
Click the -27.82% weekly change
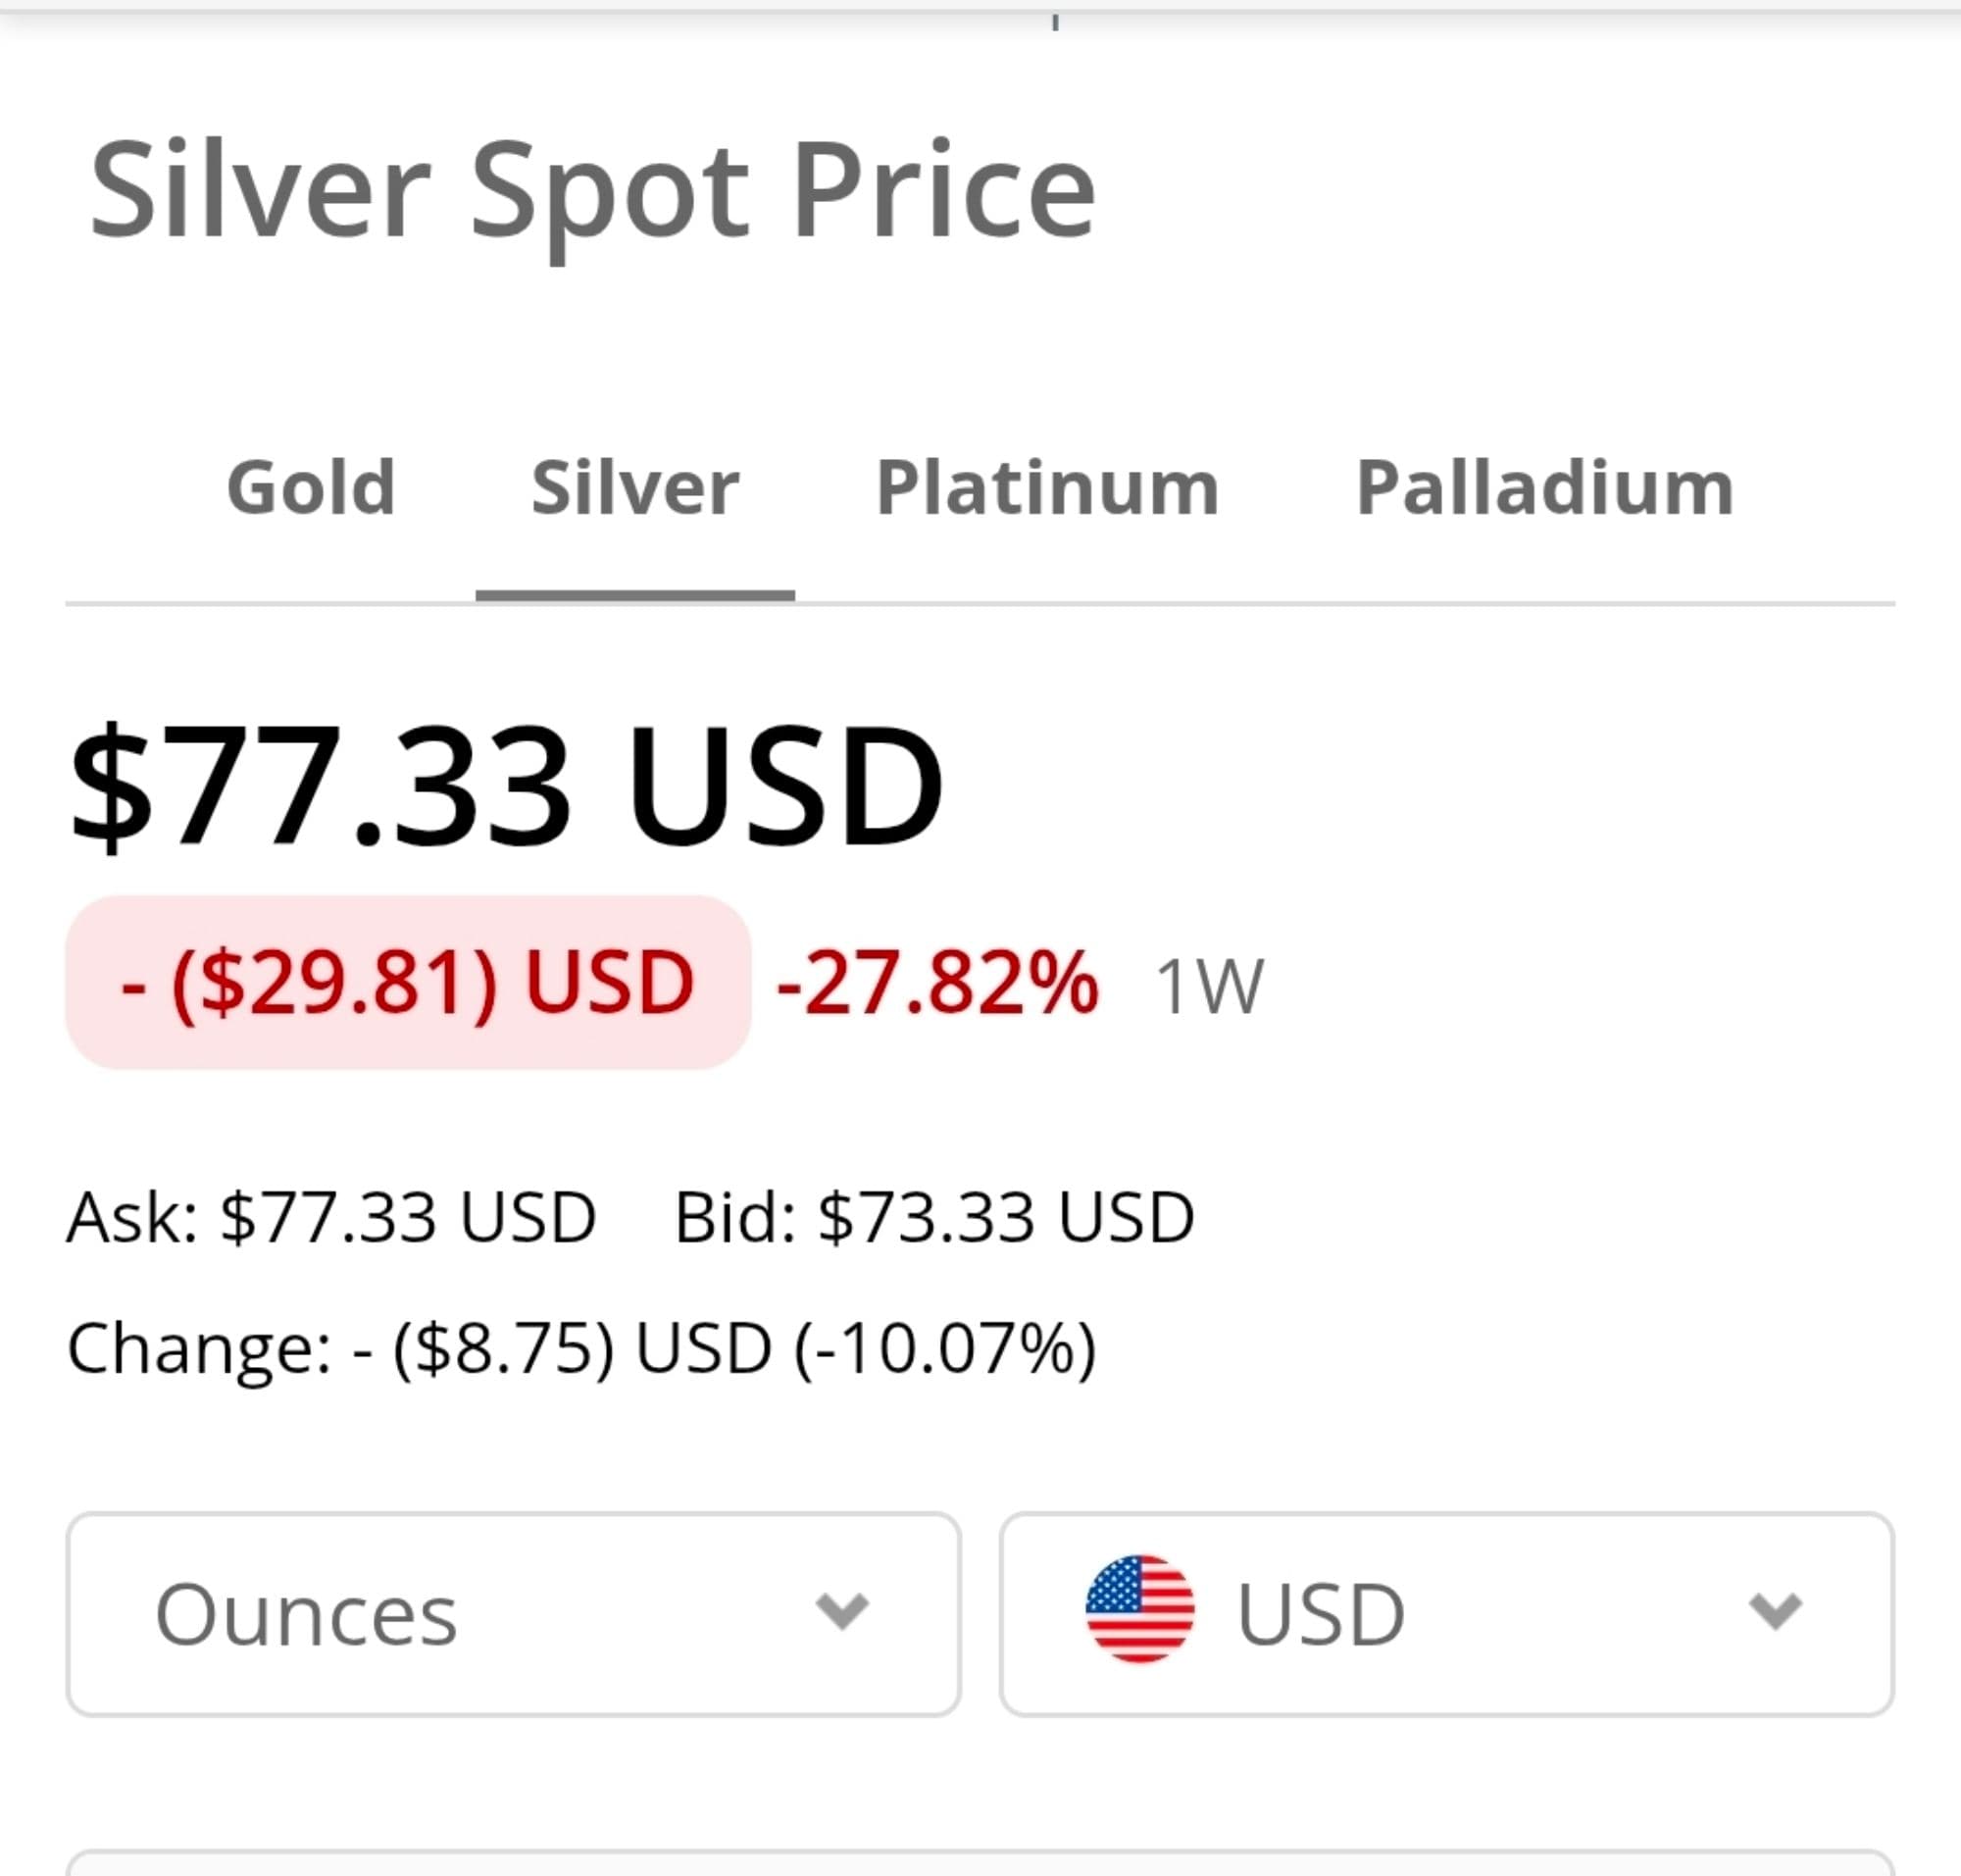click(937, 985)
